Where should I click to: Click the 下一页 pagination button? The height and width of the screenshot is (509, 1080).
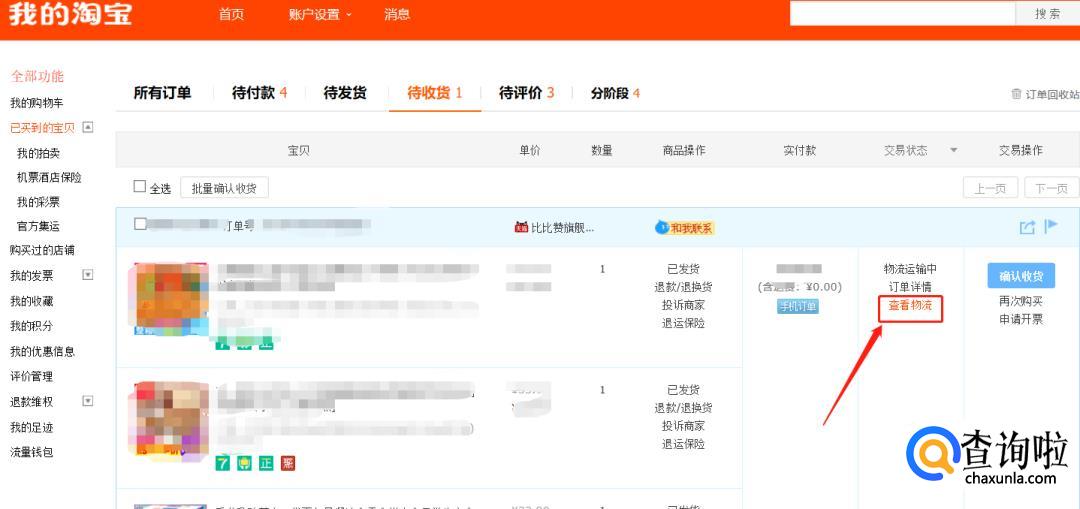point(1051,188)
